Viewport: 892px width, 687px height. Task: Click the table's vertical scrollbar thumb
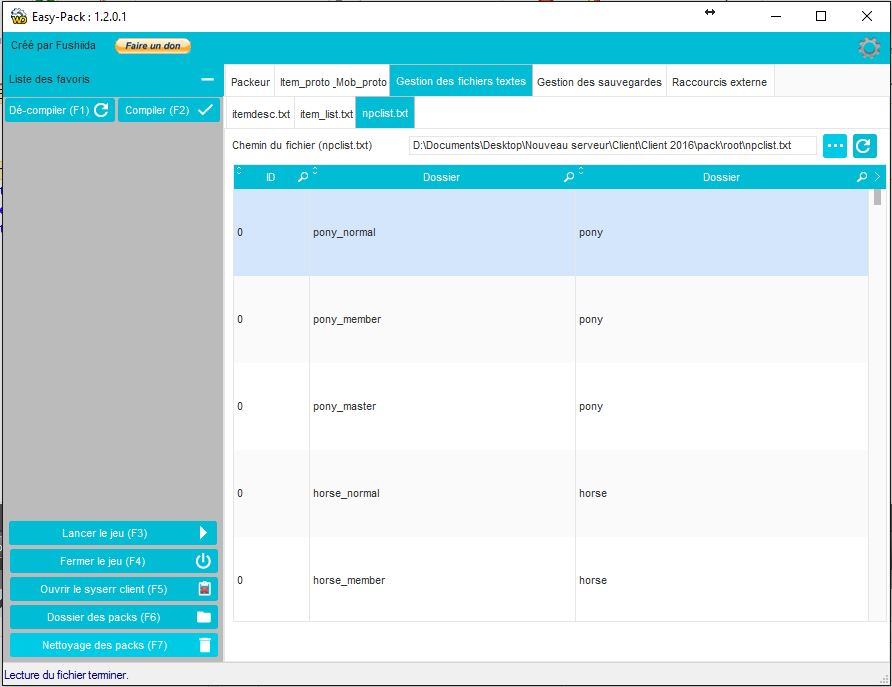877,197
